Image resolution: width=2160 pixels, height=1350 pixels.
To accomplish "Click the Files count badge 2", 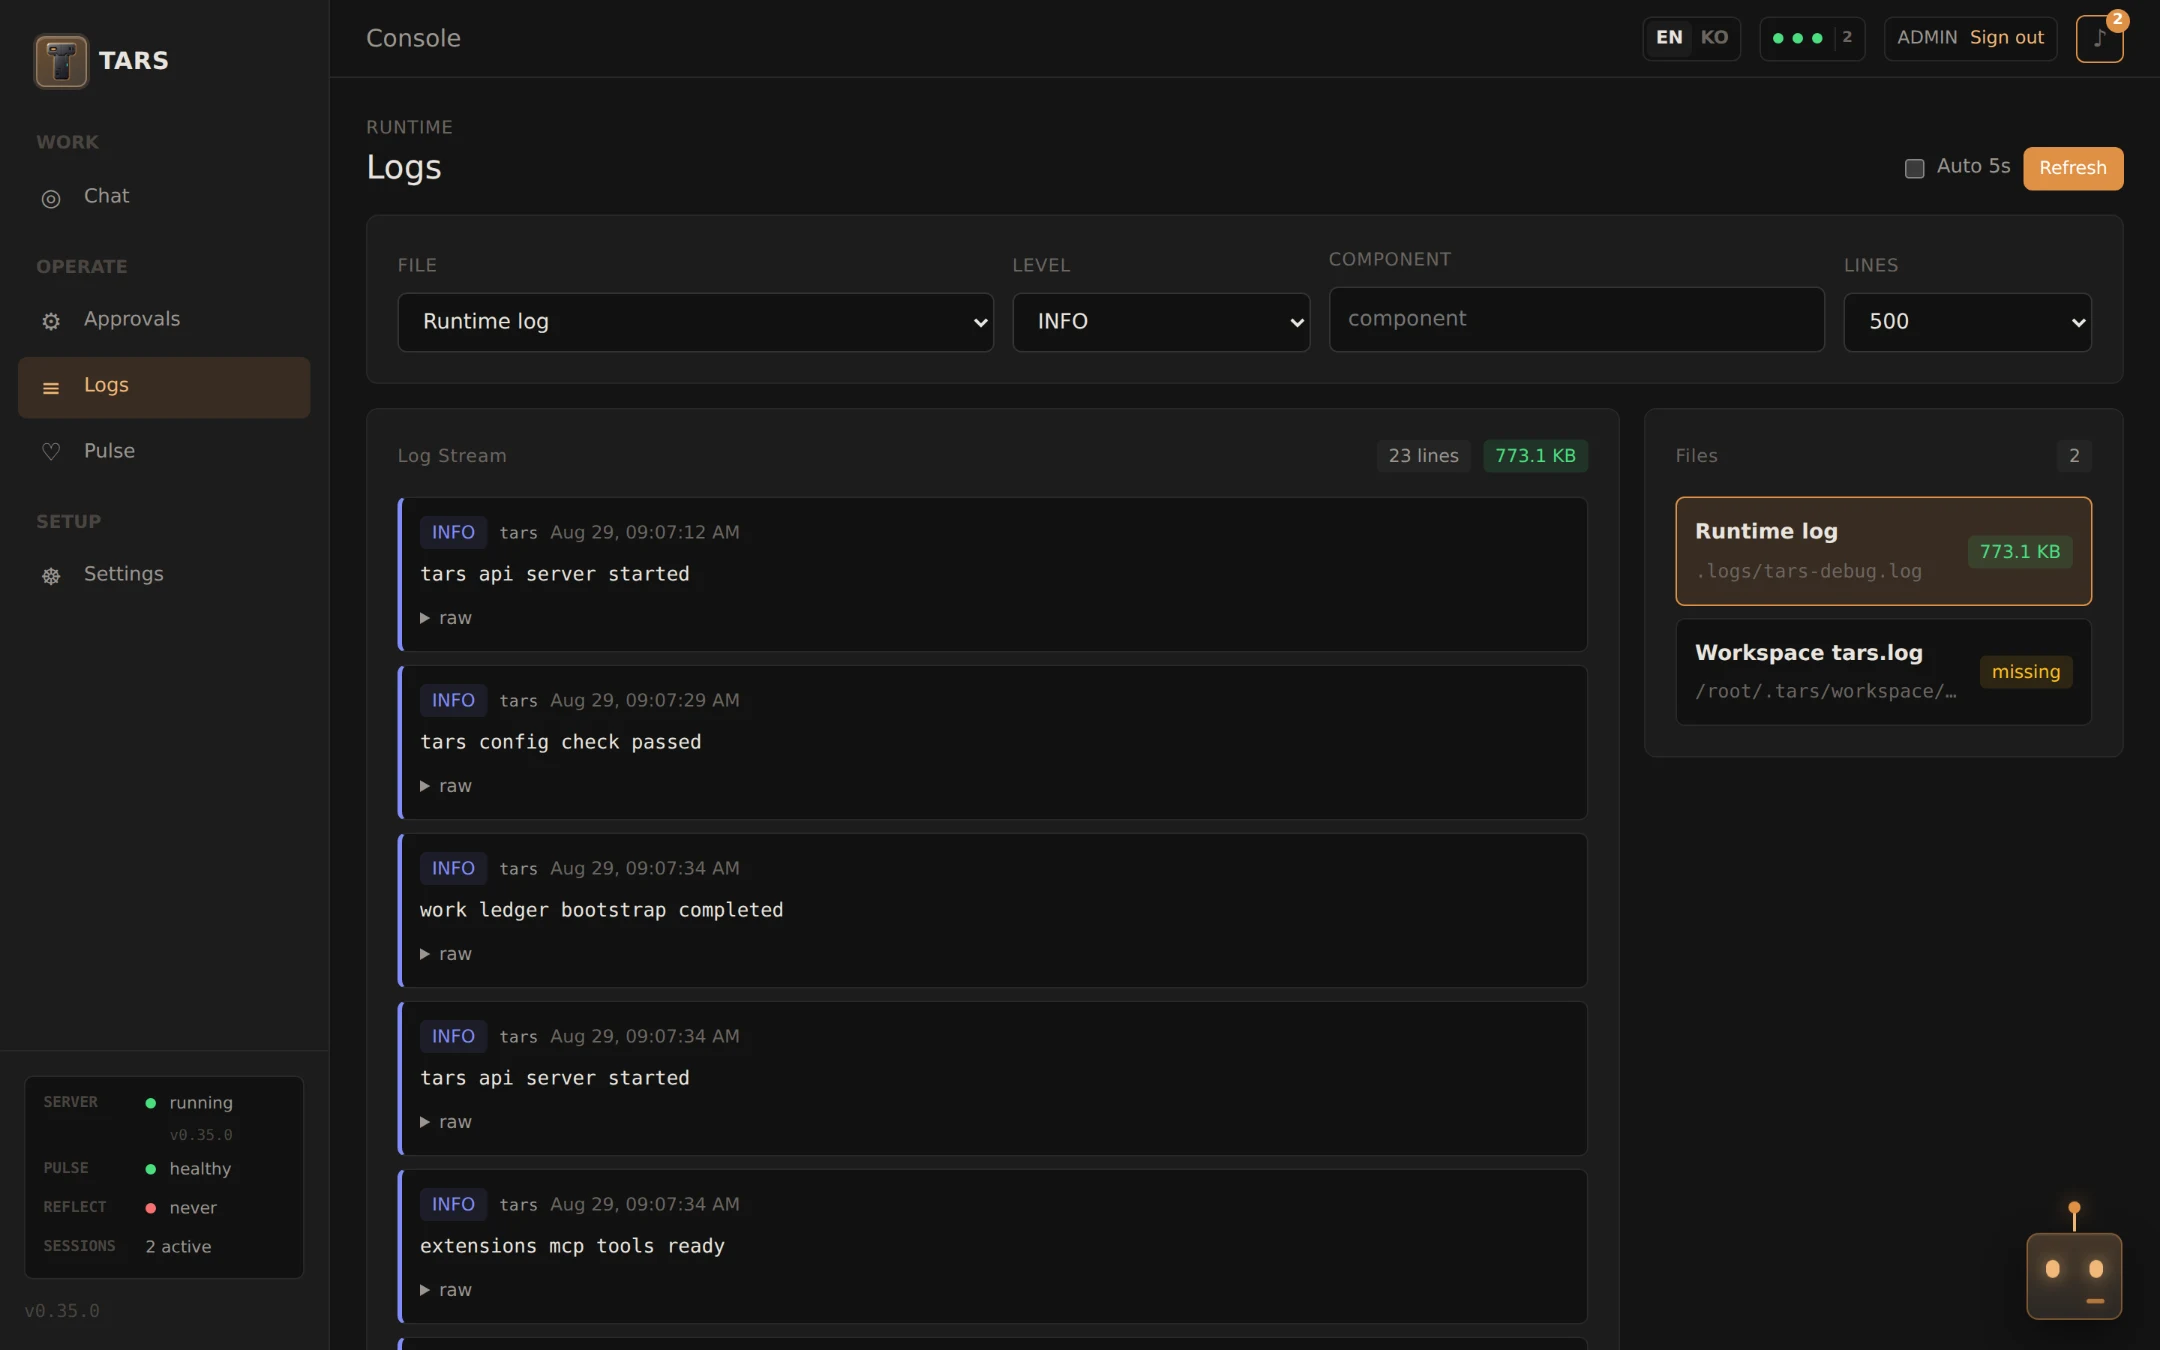I will click(2074, 456).
